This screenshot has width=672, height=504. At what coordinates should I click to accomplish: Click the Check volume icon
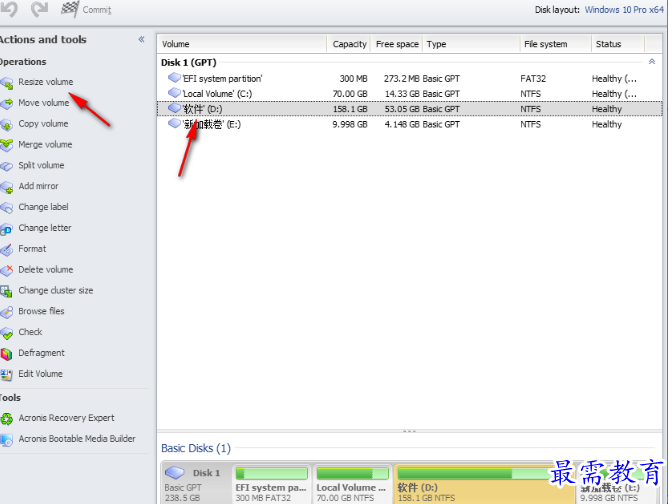(x=7, y=333)
